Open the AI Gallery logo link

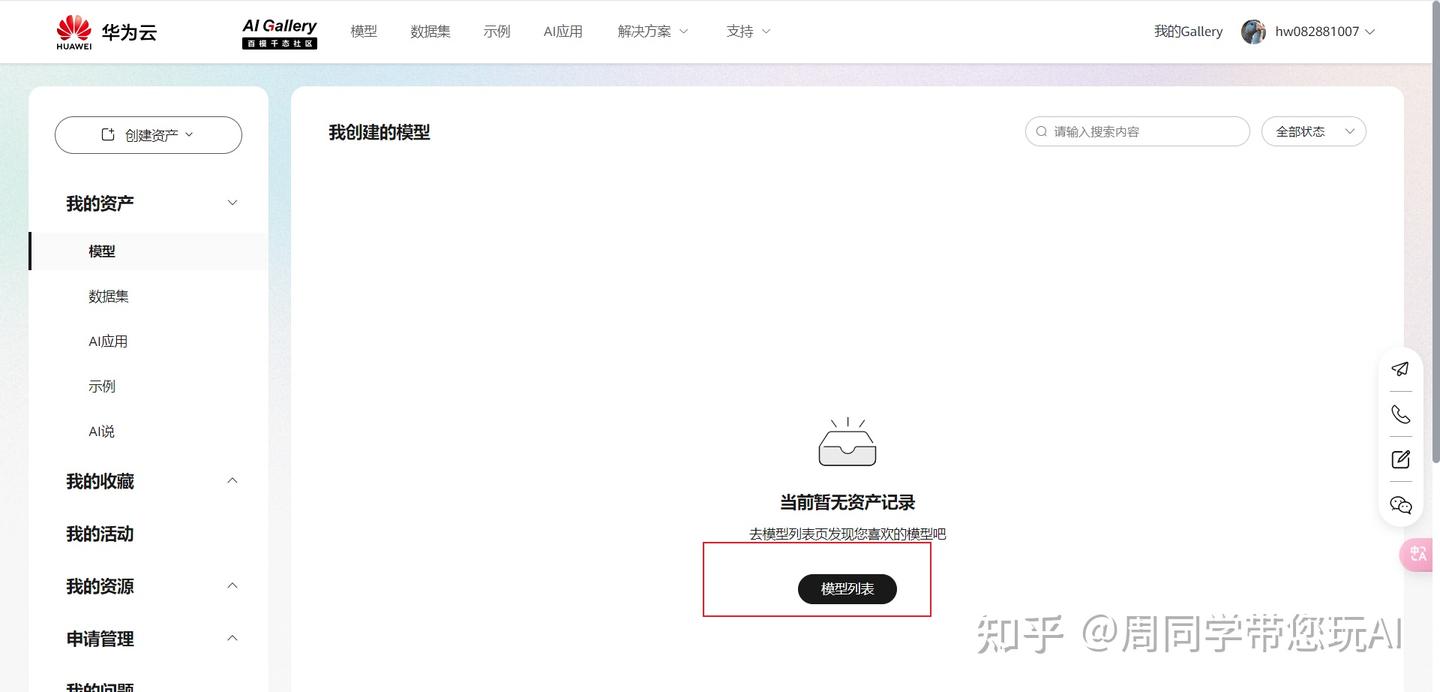tap(280, 33)
